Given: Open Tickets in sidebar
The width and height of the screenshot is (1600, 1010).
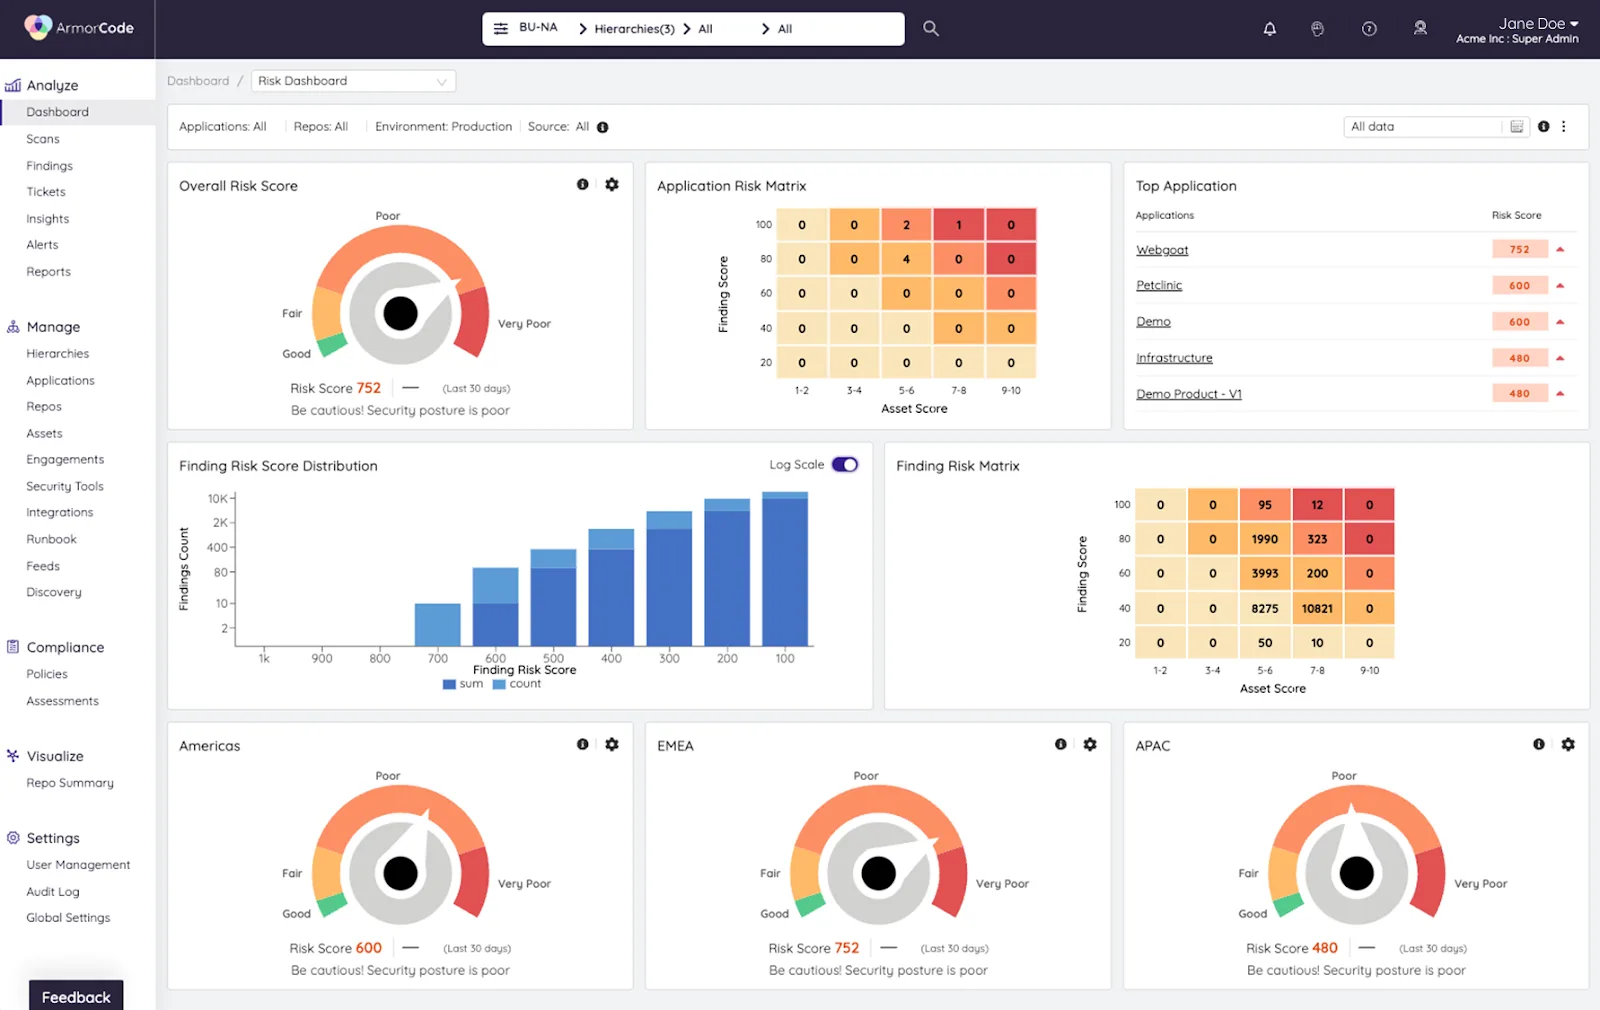Looking at the screenshot, I should pyautogui.click(x=46, y=192).
